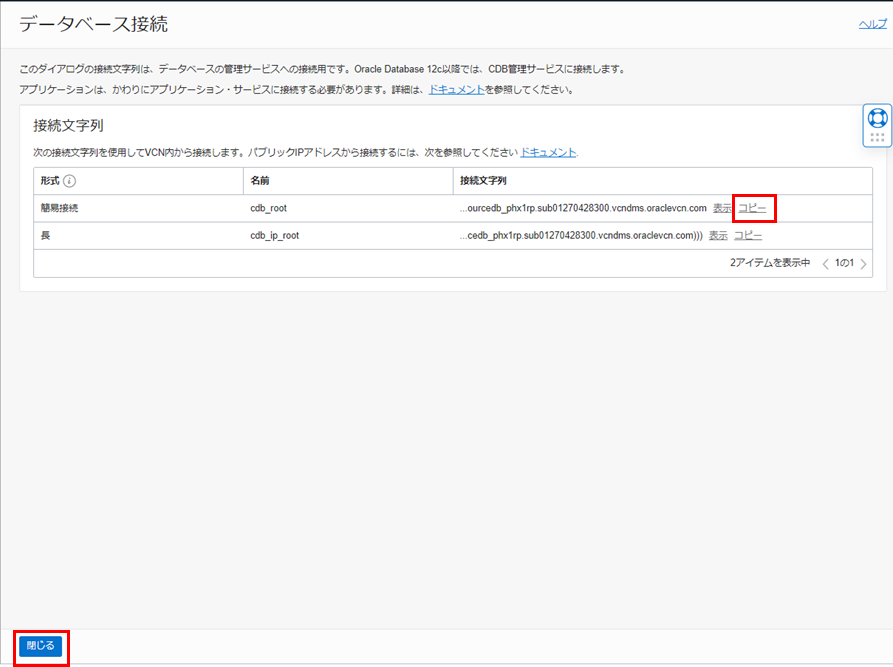Copy the cdb_root connection string
The width and height of the screenshot is (893, 667).
click(752, 208)
